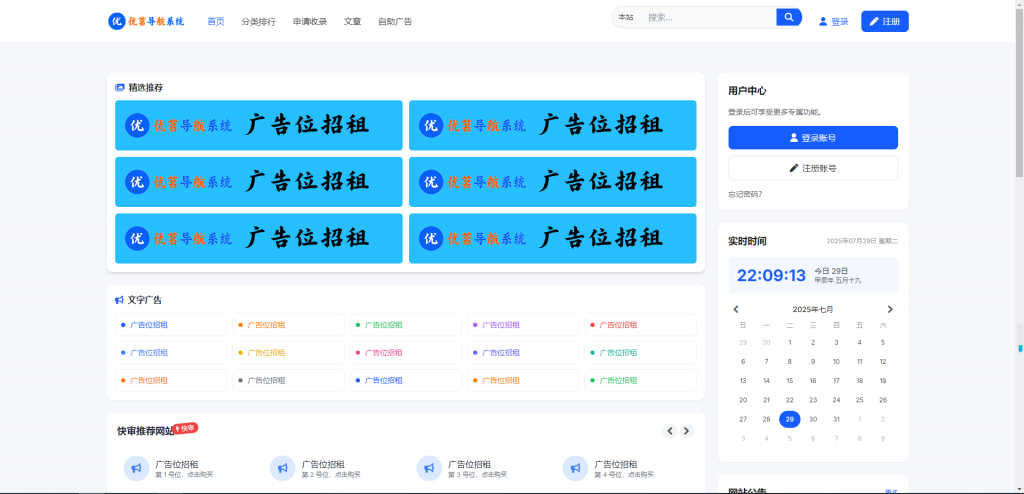Image resolution: width=1024 pixels, height=494 pixels.
Task: Open 申请收录 in the navigation bar
Action: pos(310,22)
